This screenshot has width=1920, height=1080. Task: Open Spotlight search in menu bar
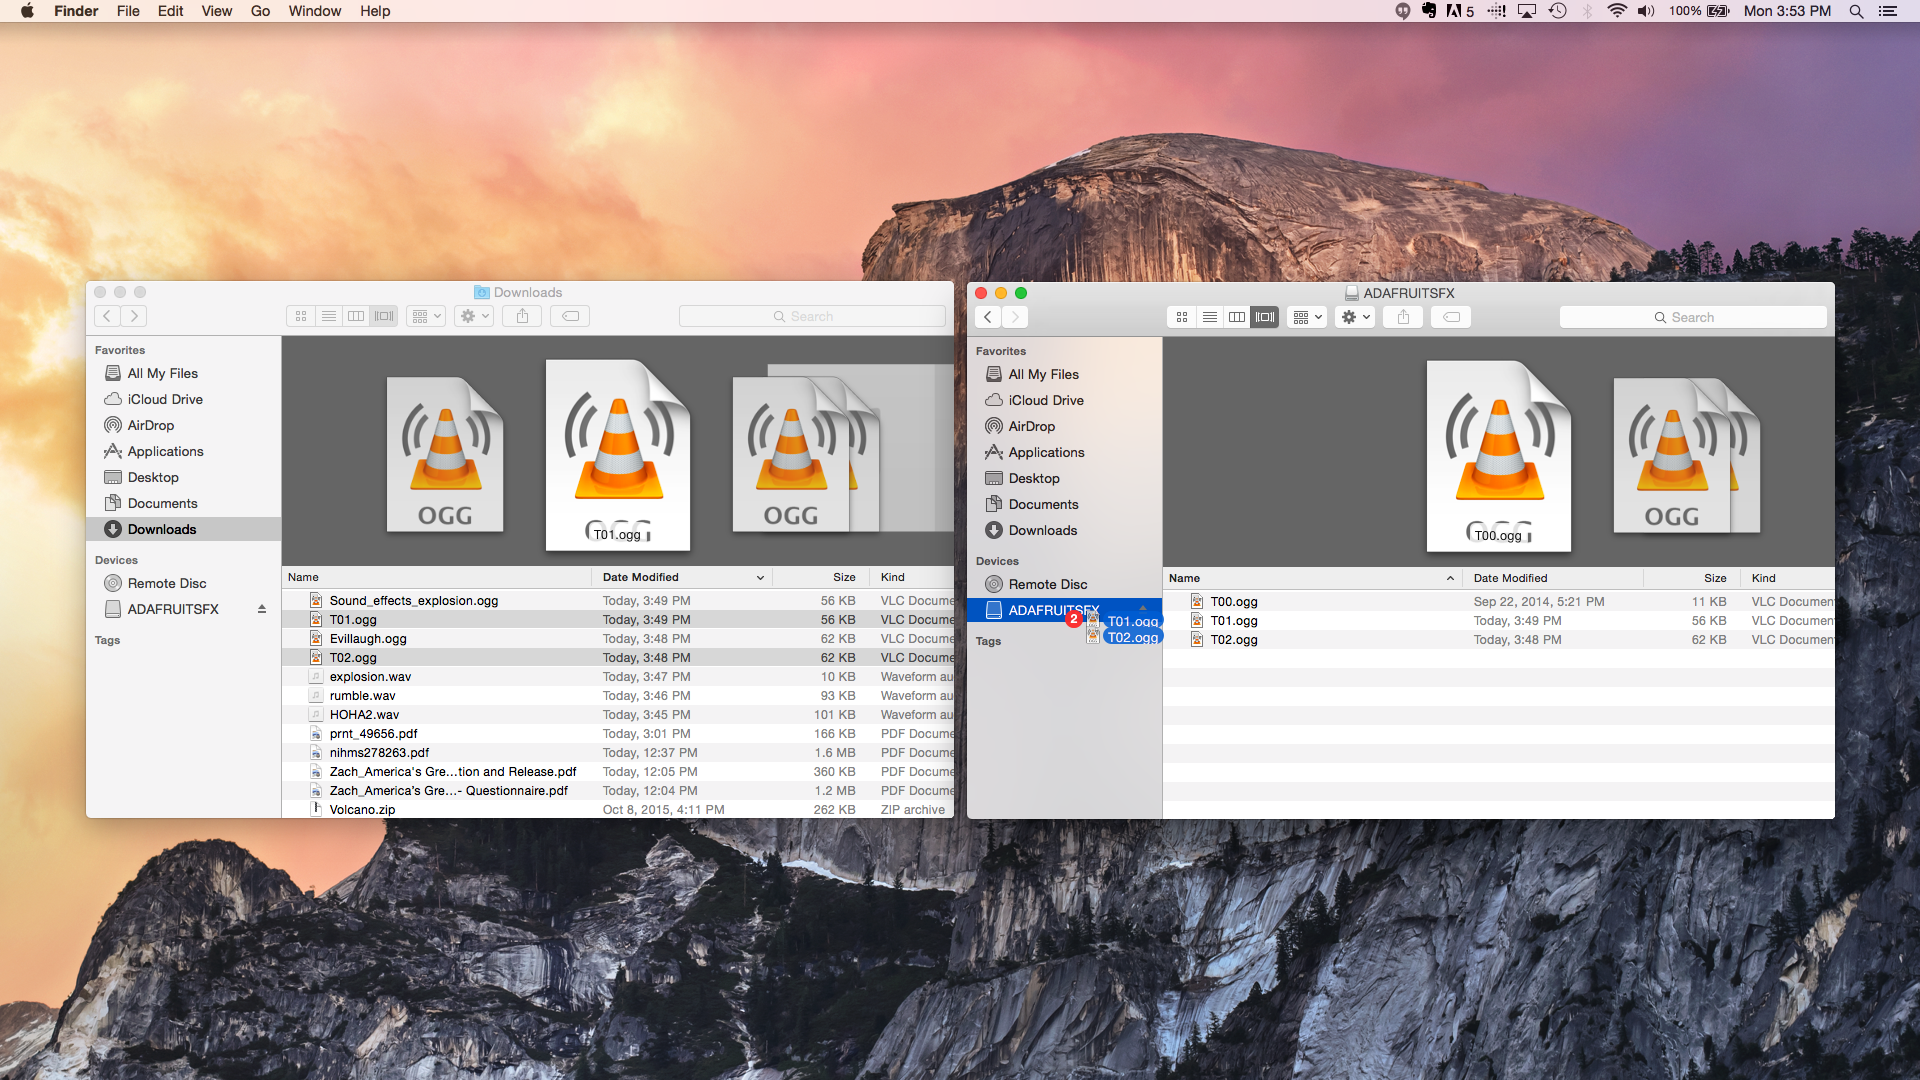tap(1856, 11)
